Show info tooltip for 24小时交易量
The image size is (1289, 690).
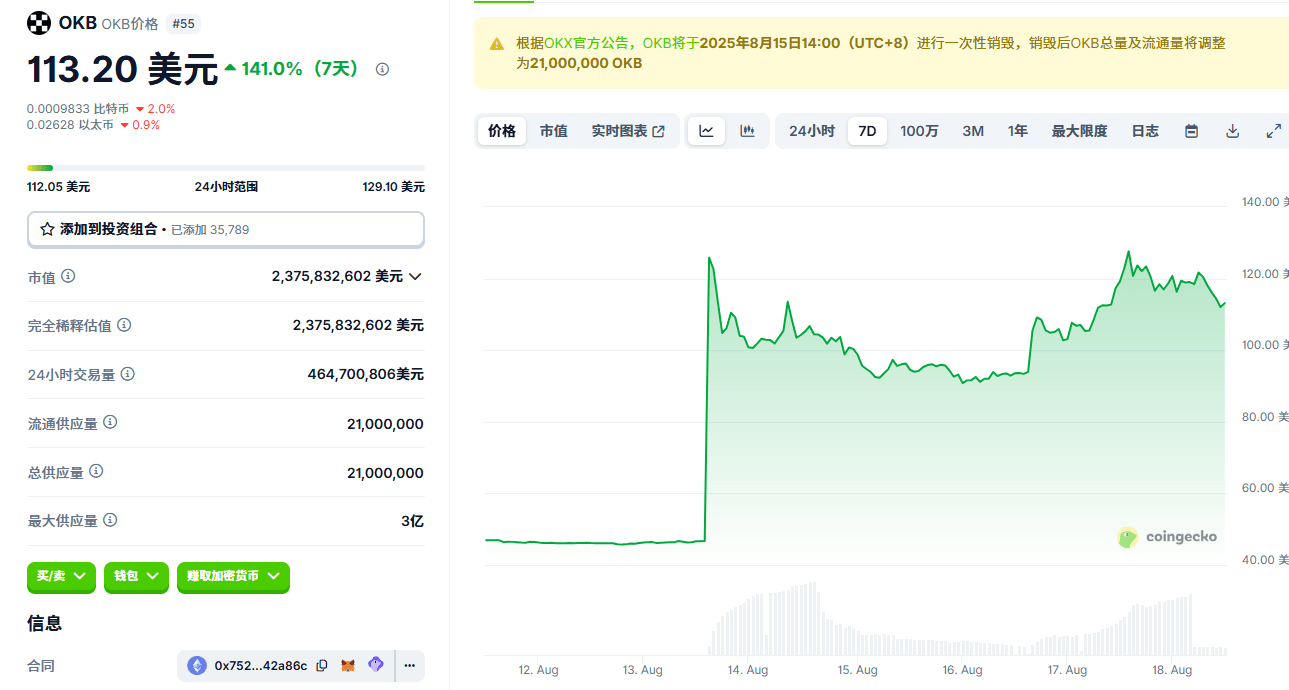point(127,374)
